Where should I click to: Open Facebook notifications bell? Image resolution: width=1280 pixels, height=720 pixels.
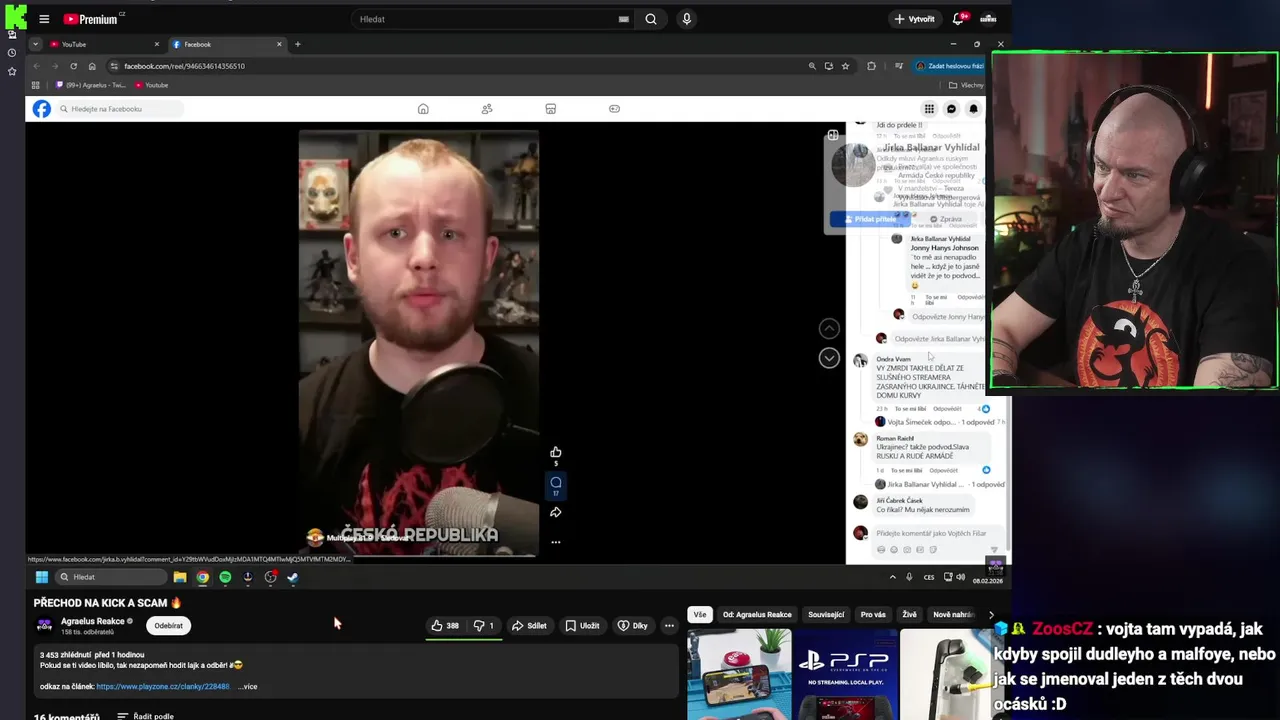tap(973, 109)
